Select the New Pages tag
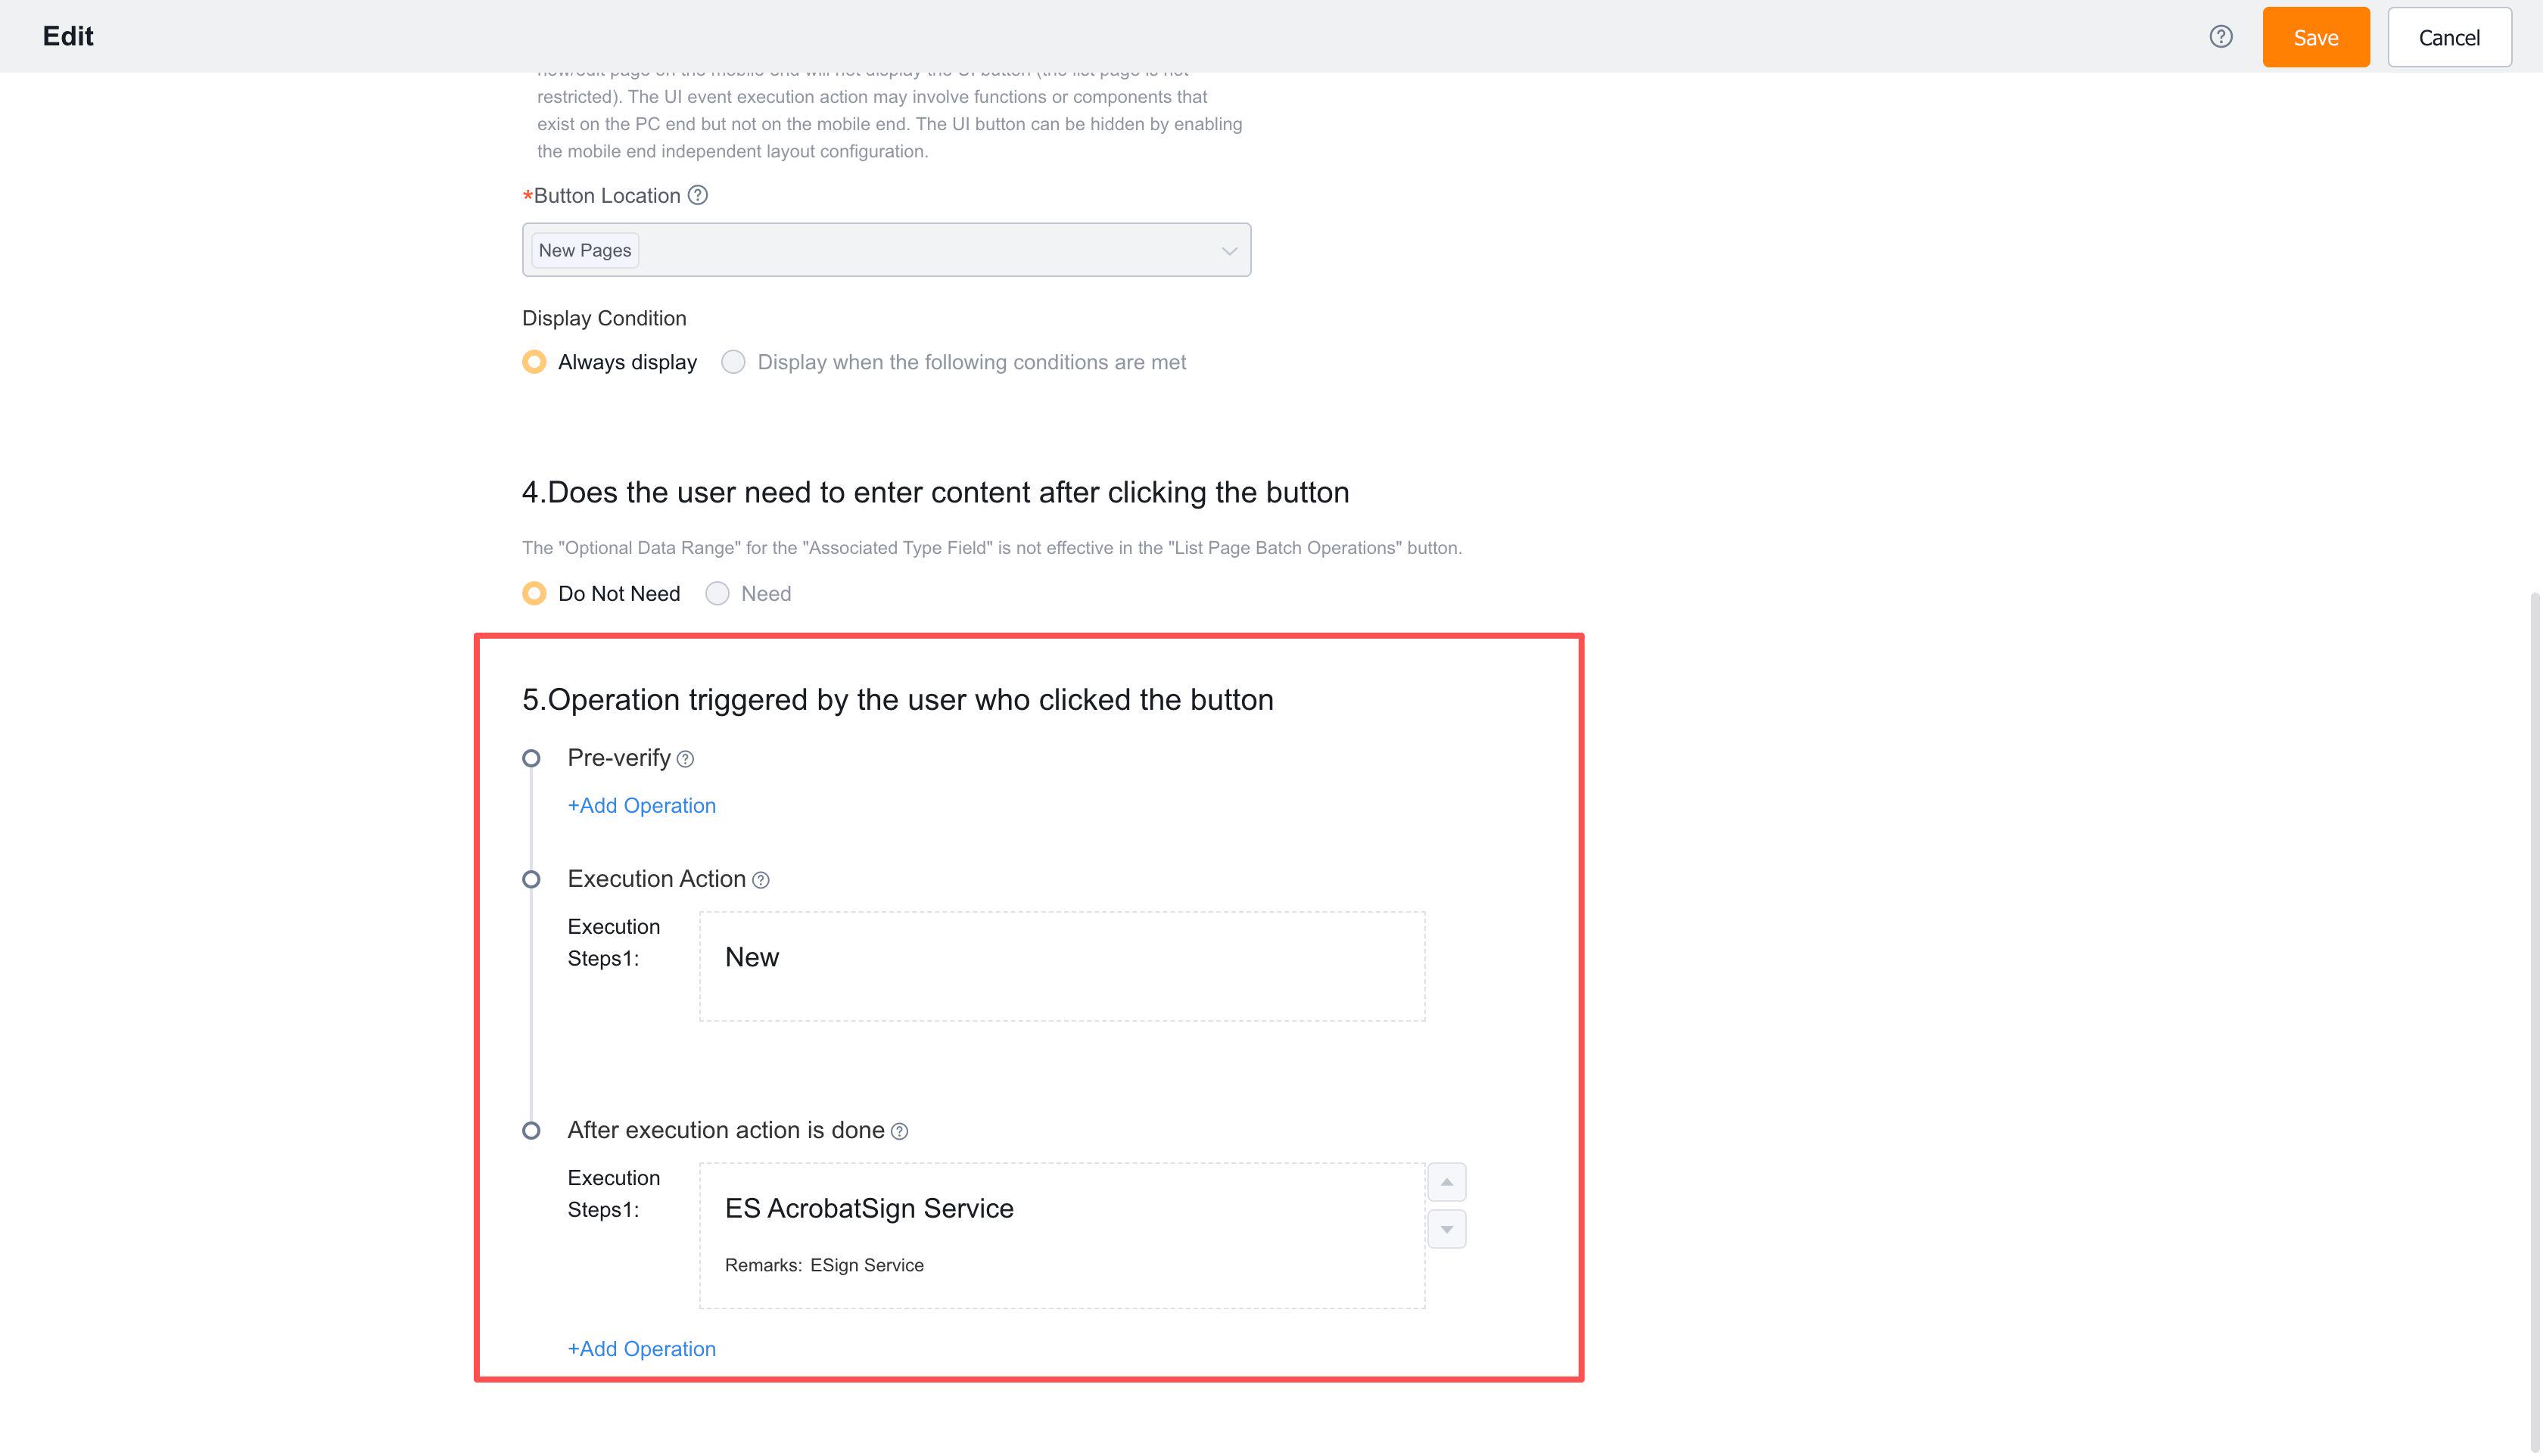The width and height of the screenshot is (2543, 1456). tap(584, 249)
